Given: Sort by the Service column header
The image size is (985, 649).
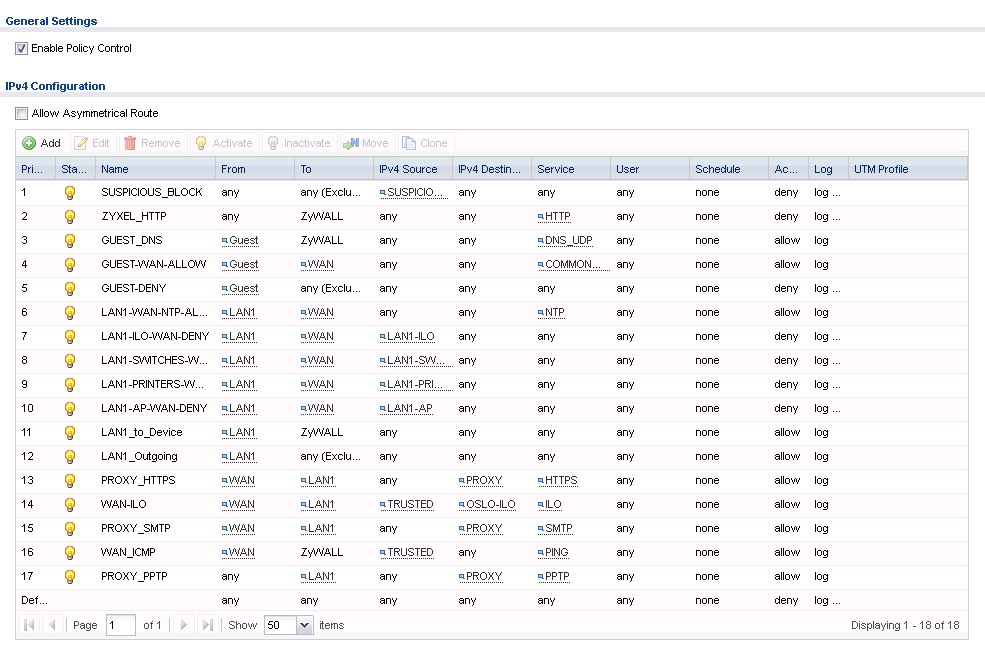Looking at the screenshot, I should (555, 169).
